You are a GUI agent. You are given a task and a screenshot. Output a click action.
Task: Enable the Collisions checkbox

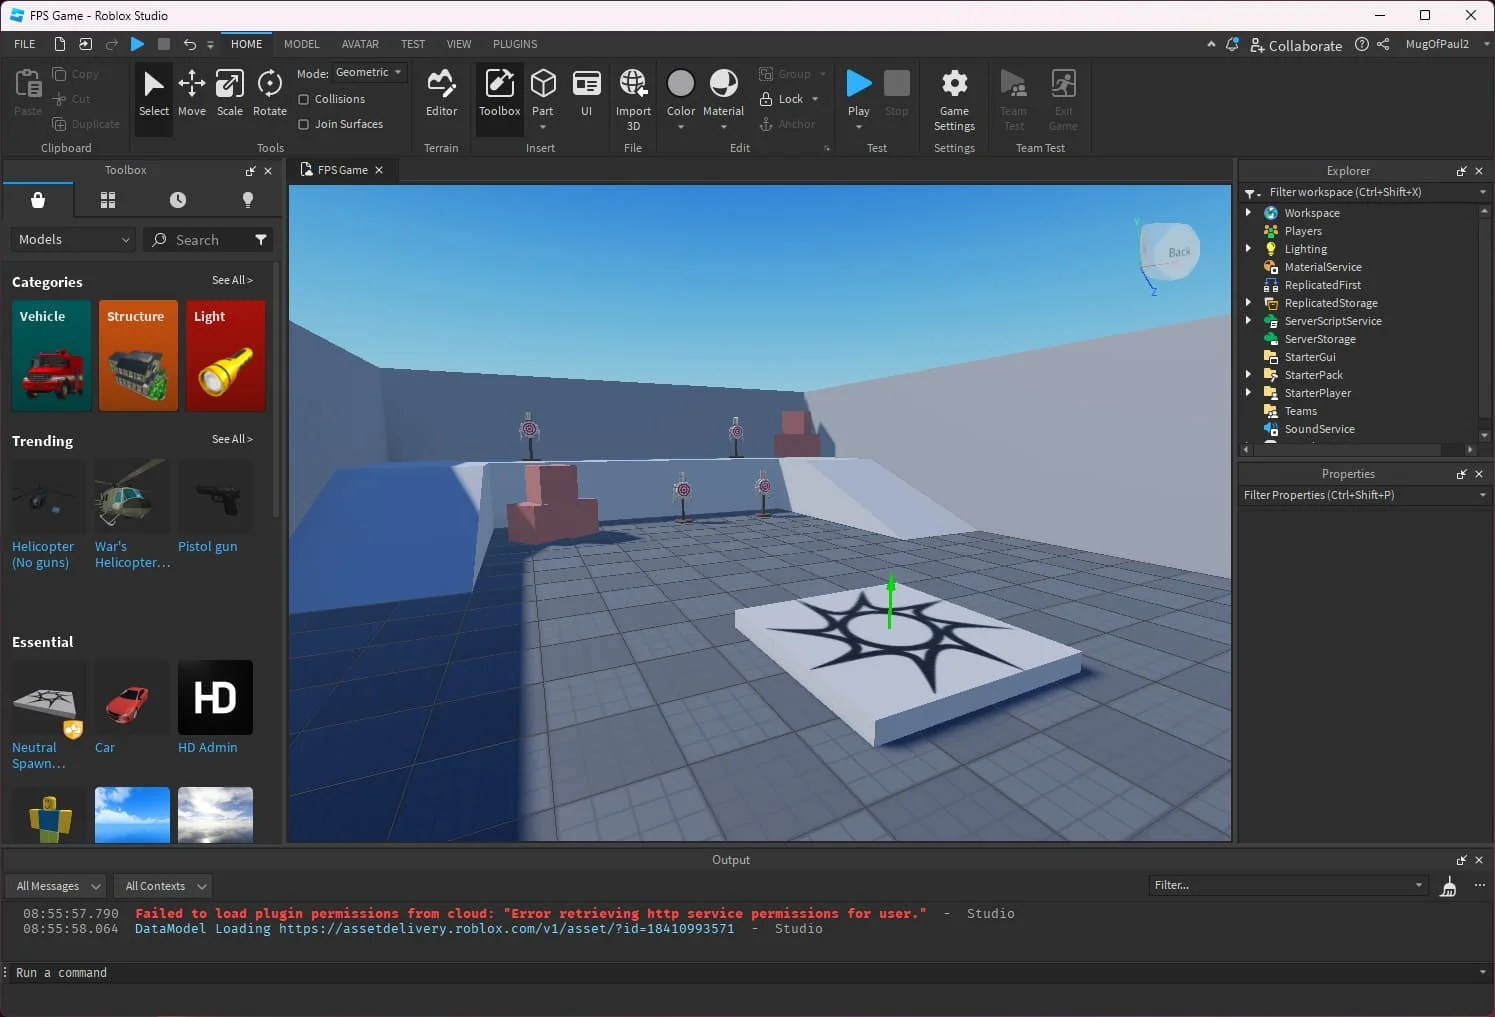304,98
